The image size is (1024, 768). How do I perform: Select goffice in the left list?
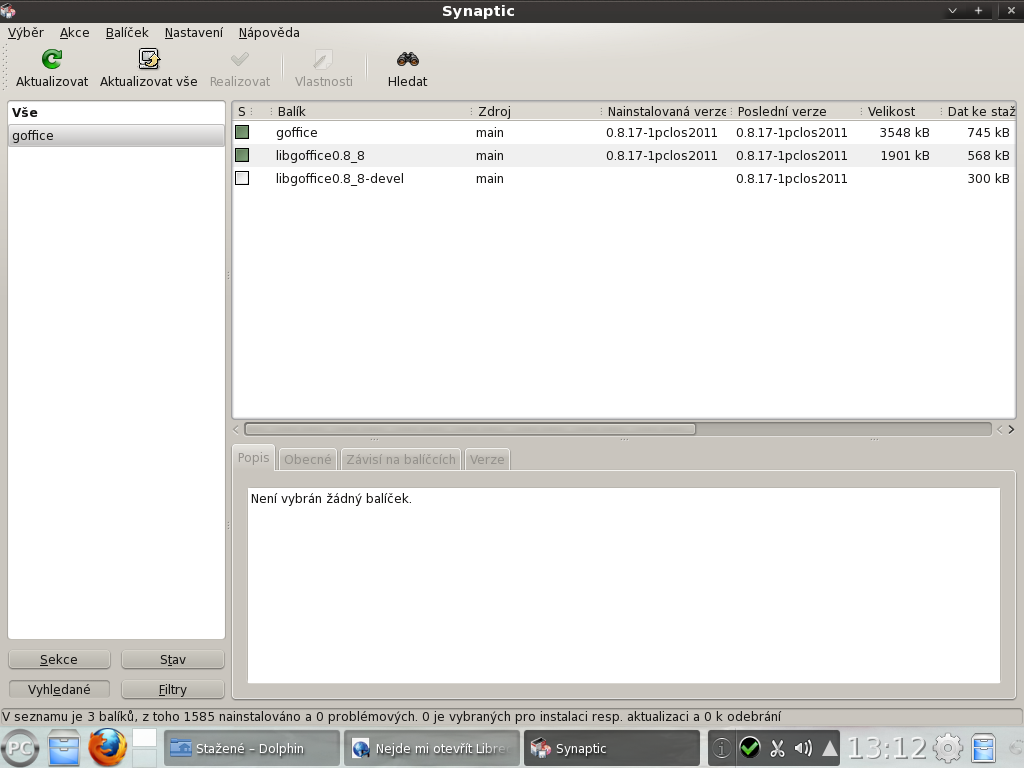pos(116,135)
